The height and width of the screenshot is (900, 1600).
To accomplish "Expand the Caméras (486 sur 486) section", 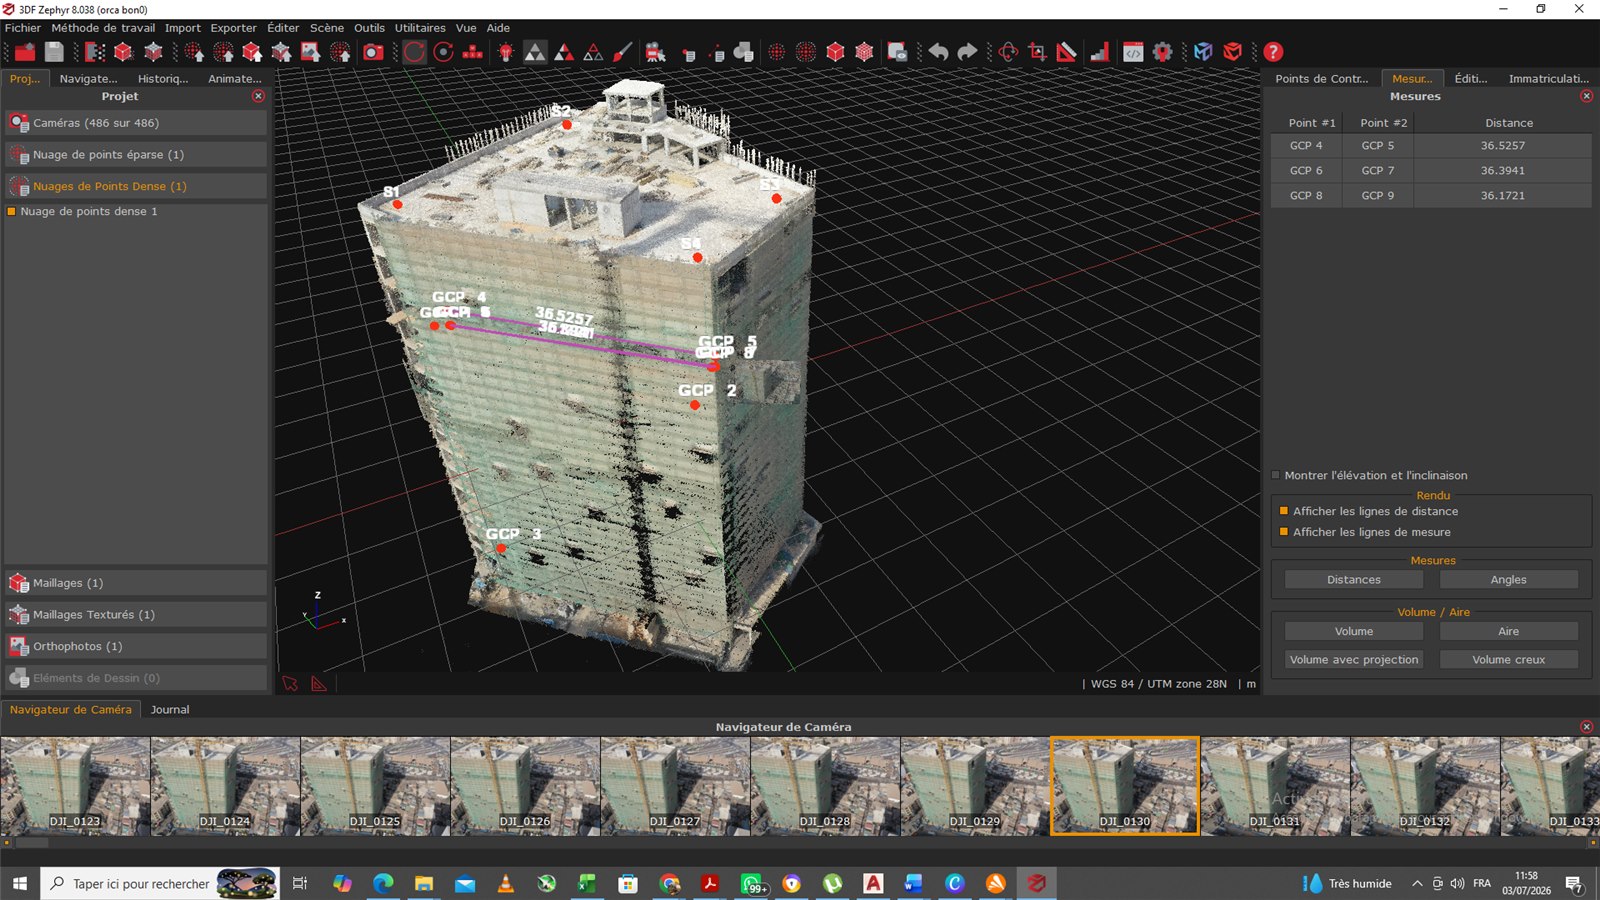I will tap(136, 123).
